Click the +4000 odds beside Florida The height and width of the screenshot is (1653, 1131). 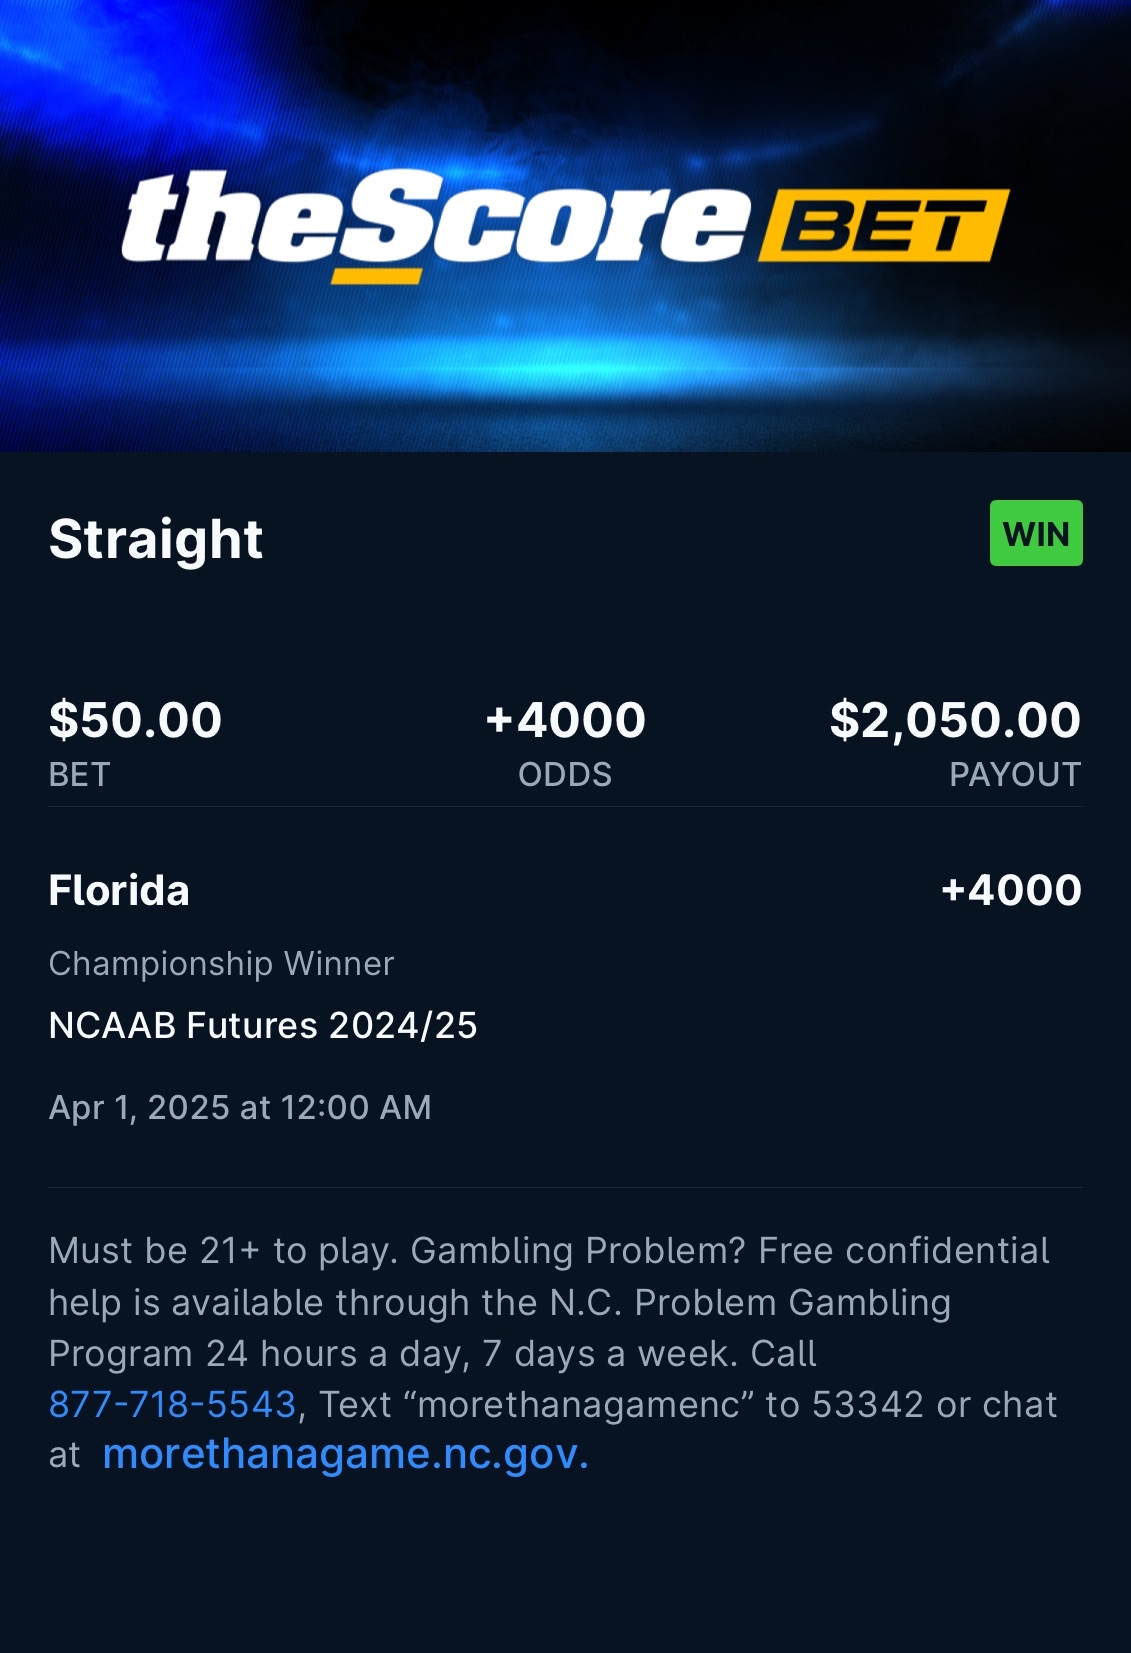[1011, 890]
